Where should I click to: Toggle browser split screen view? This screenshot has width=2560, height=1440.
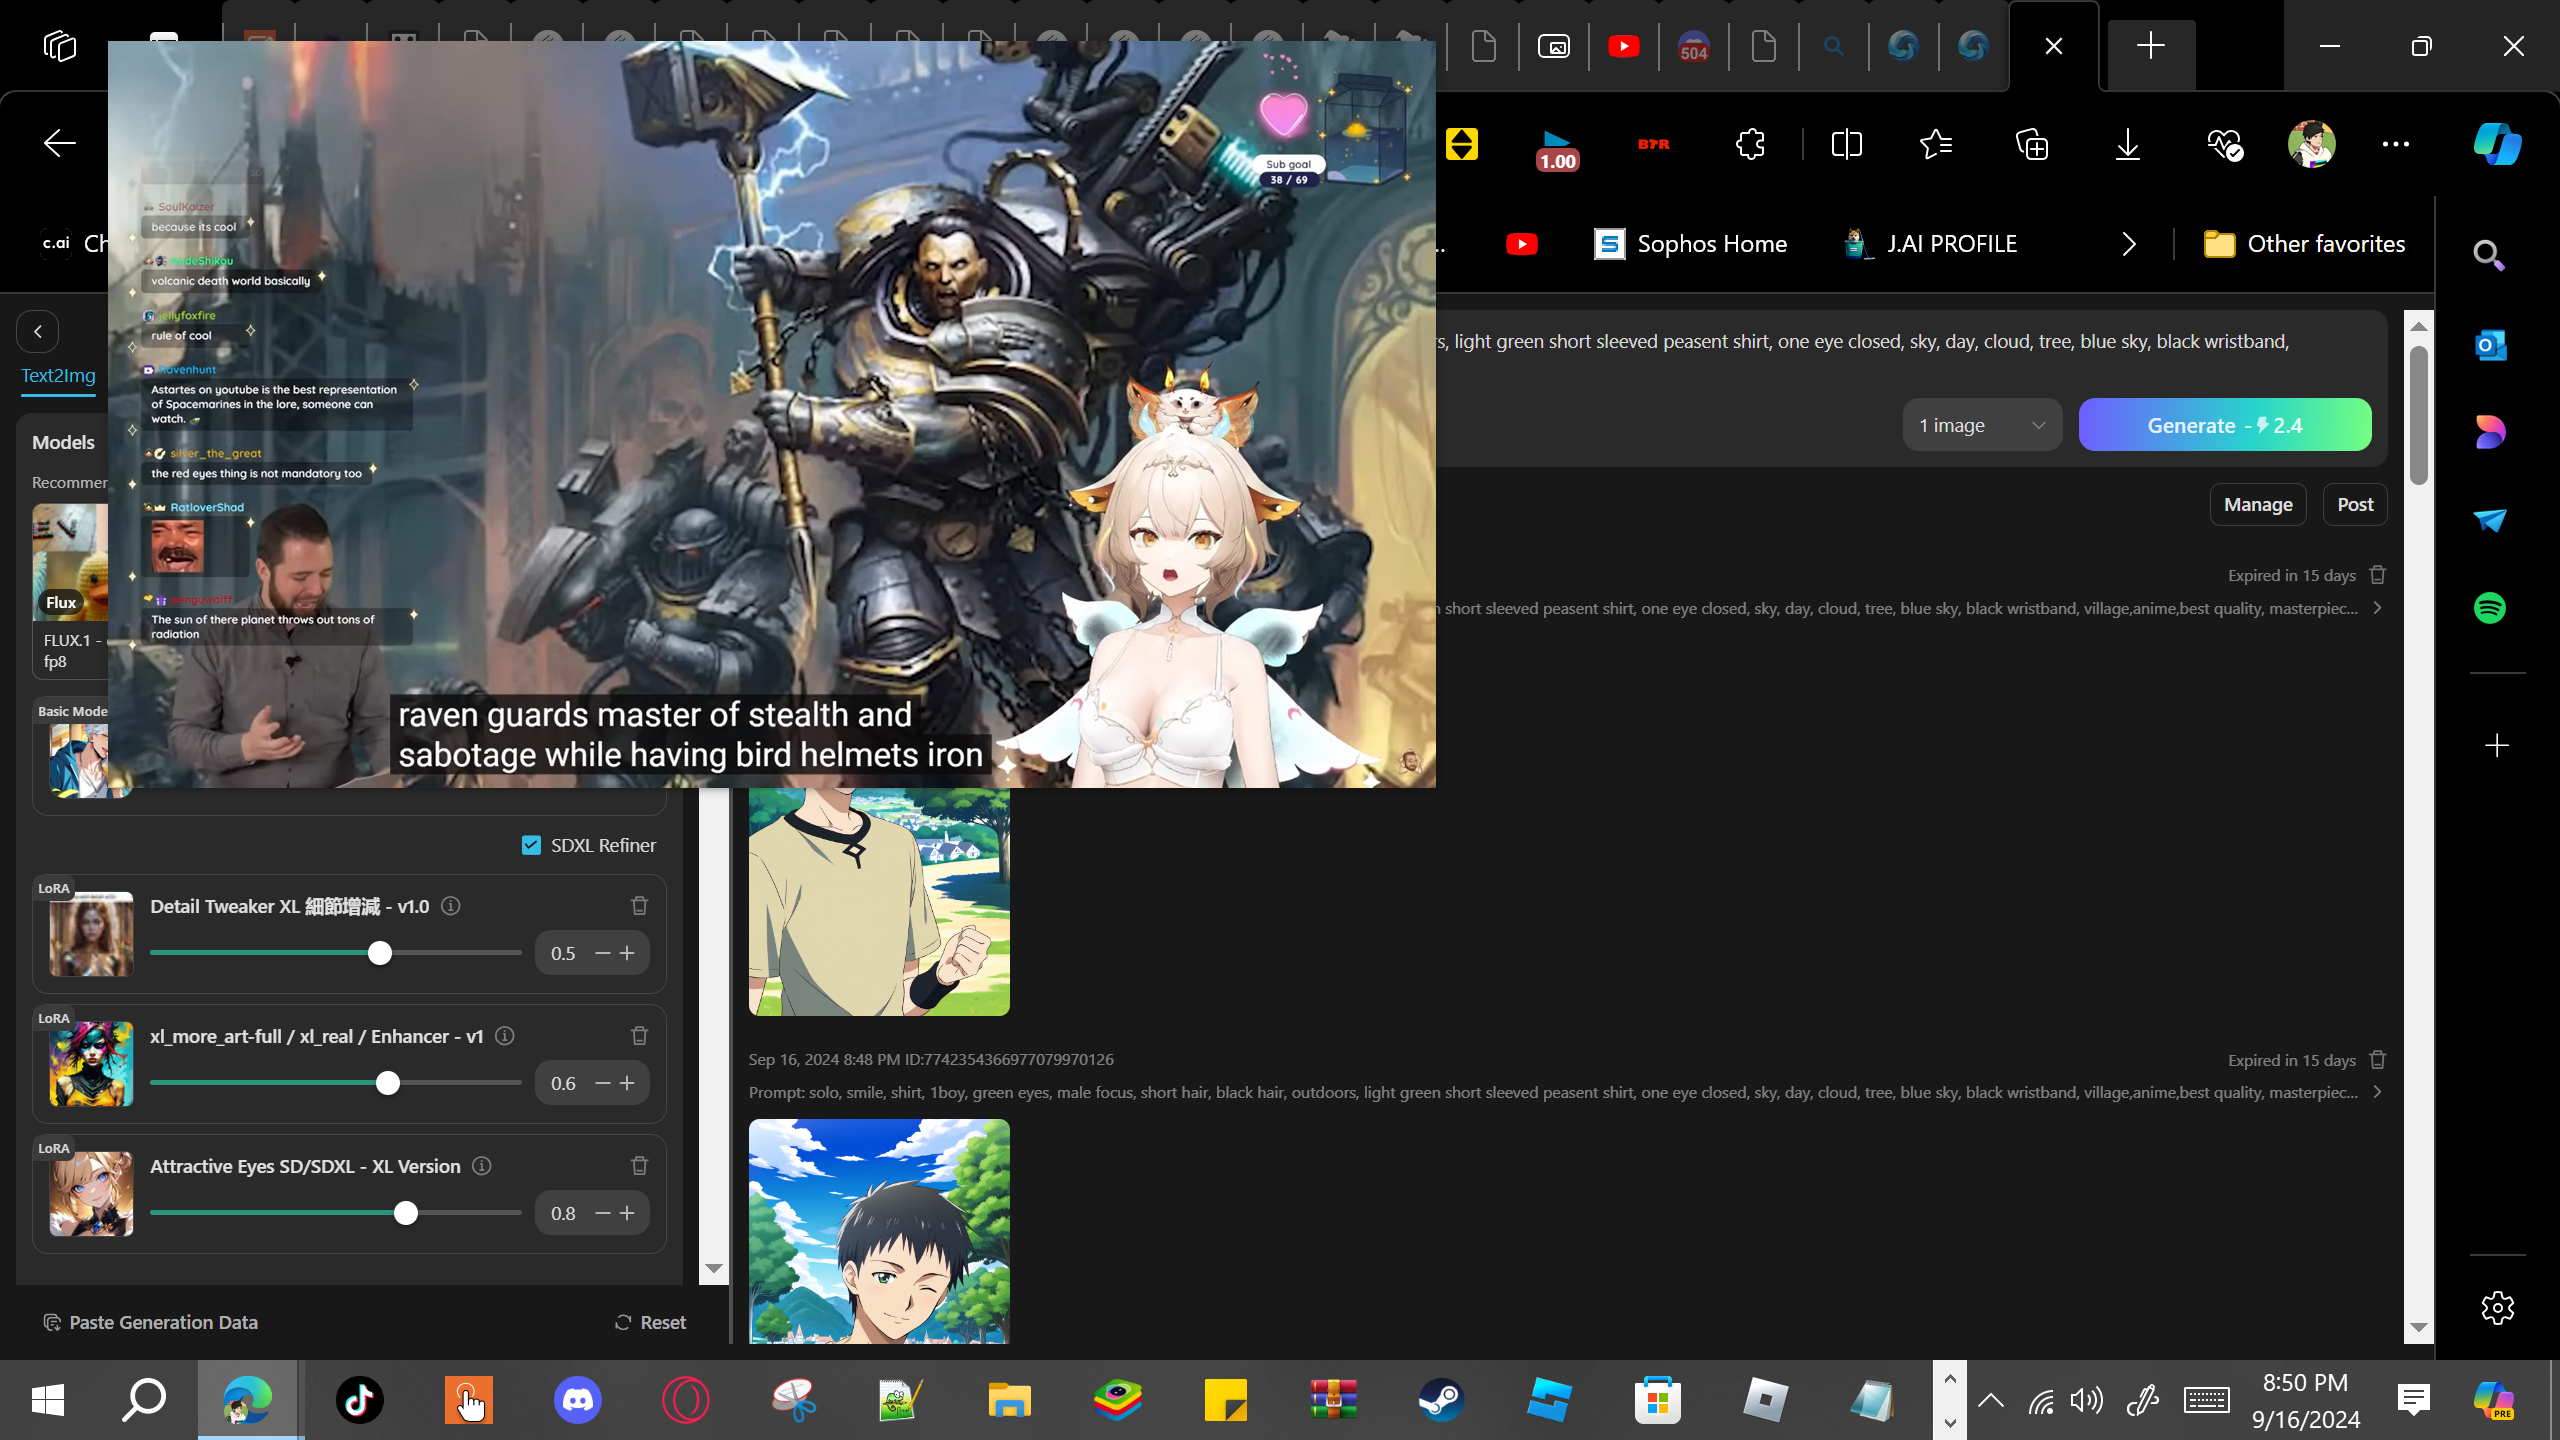tap(1846, 144)
